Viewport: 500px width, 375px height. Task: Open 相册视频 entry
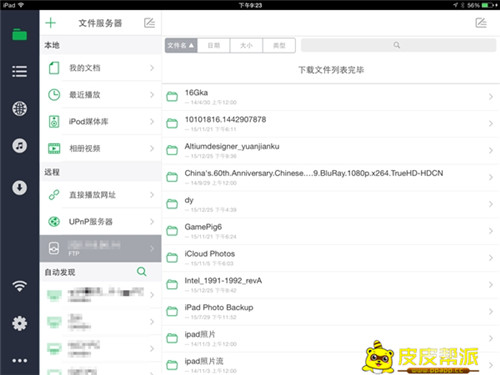click(x=101, y=148)
